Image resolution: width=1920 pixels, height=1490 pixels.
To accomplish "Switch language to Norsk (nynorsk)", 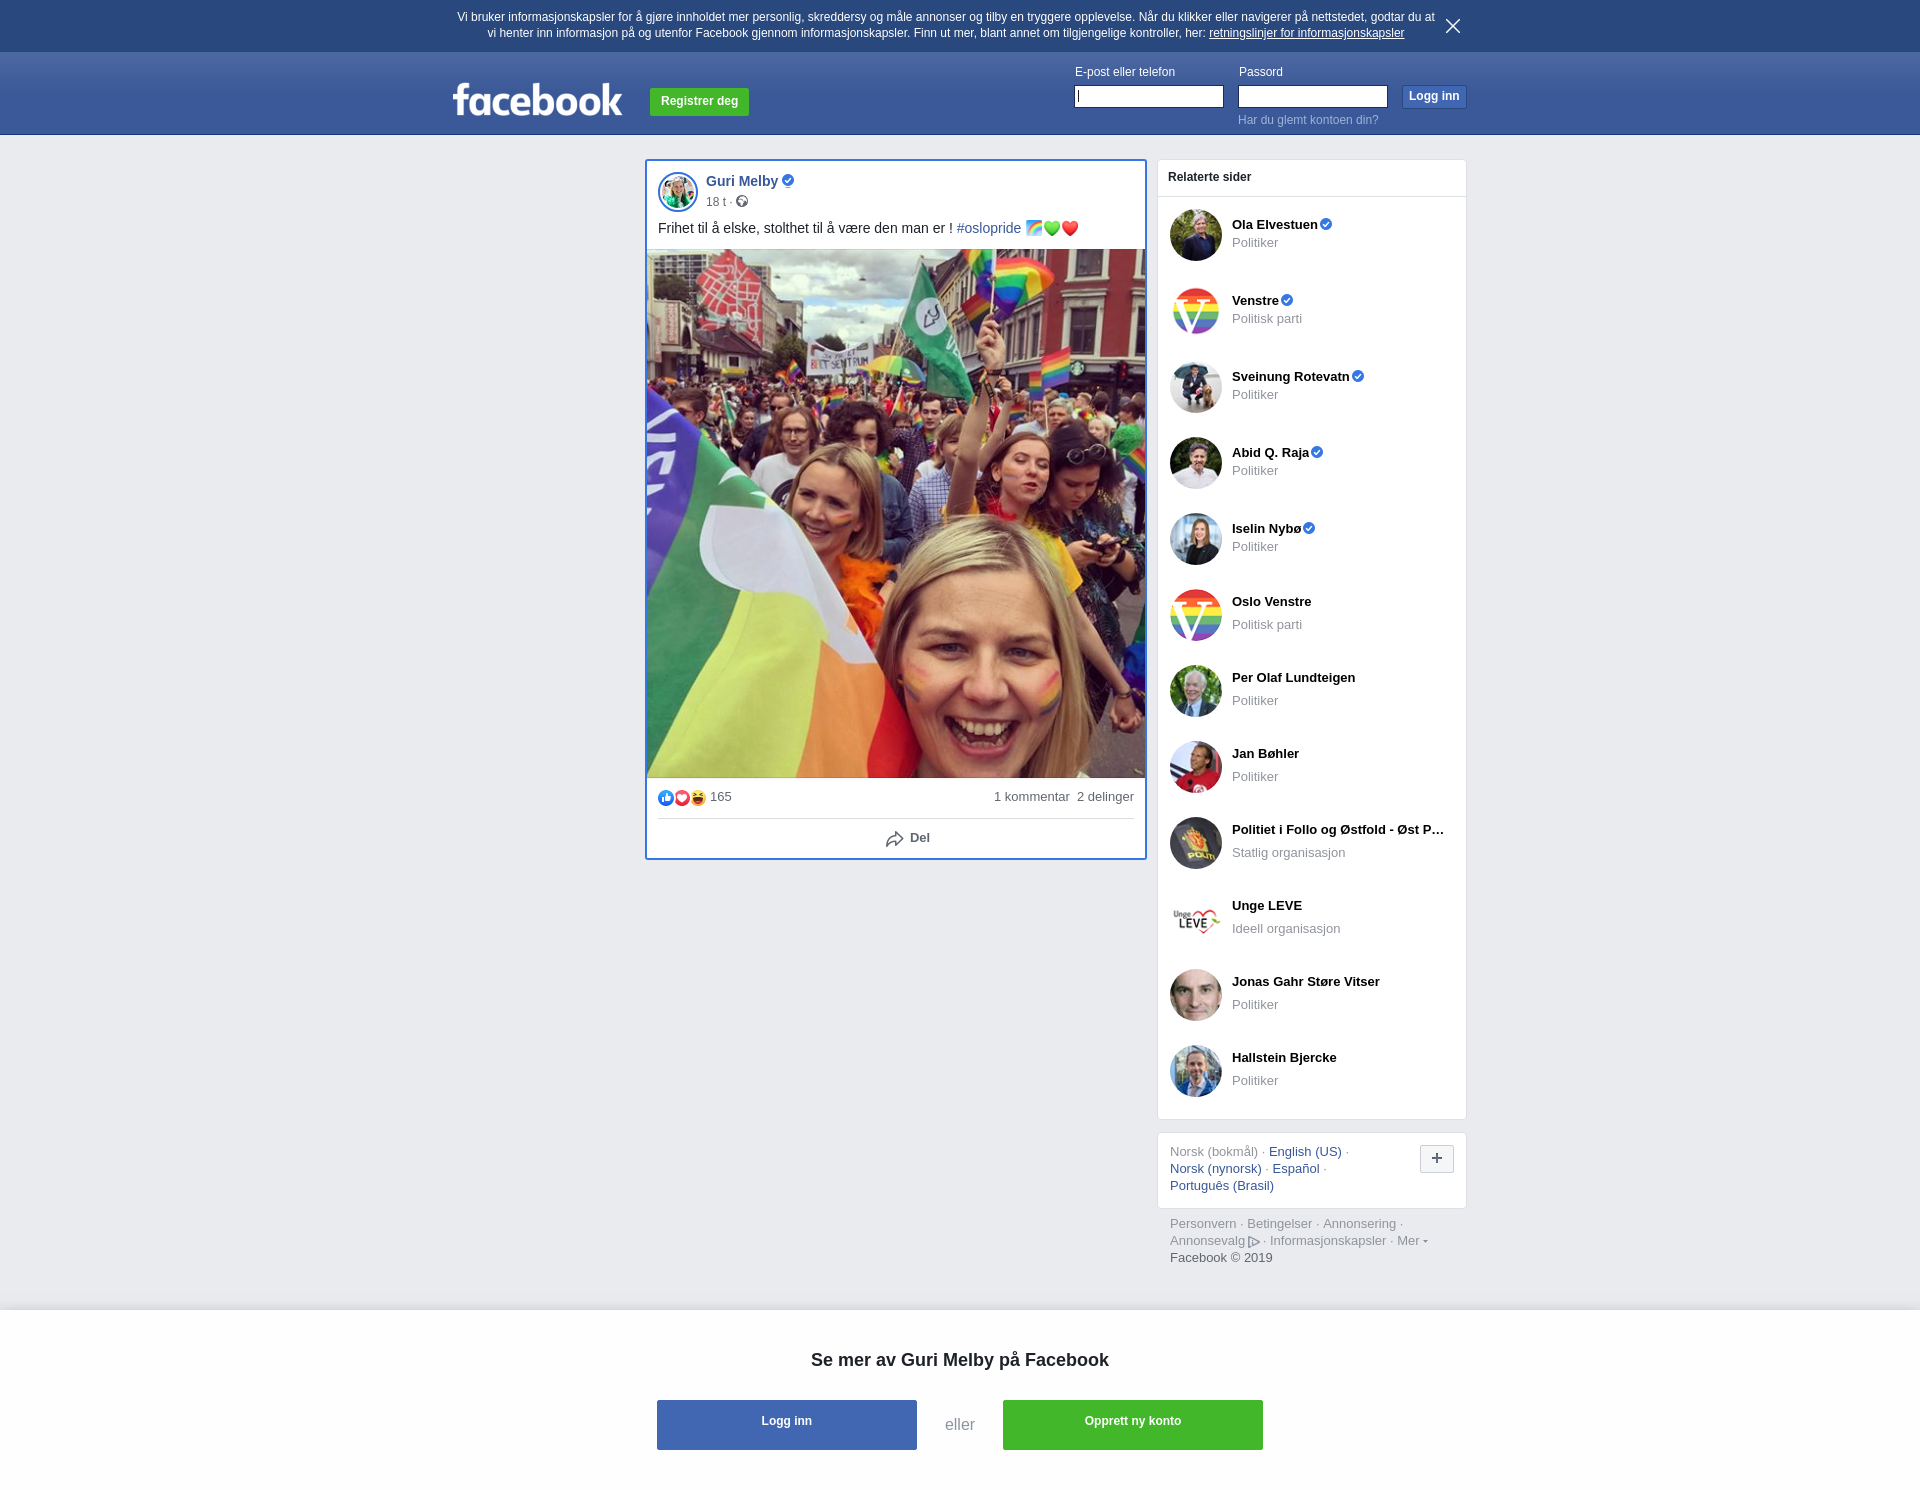I will click(x=1216, y=1169).
